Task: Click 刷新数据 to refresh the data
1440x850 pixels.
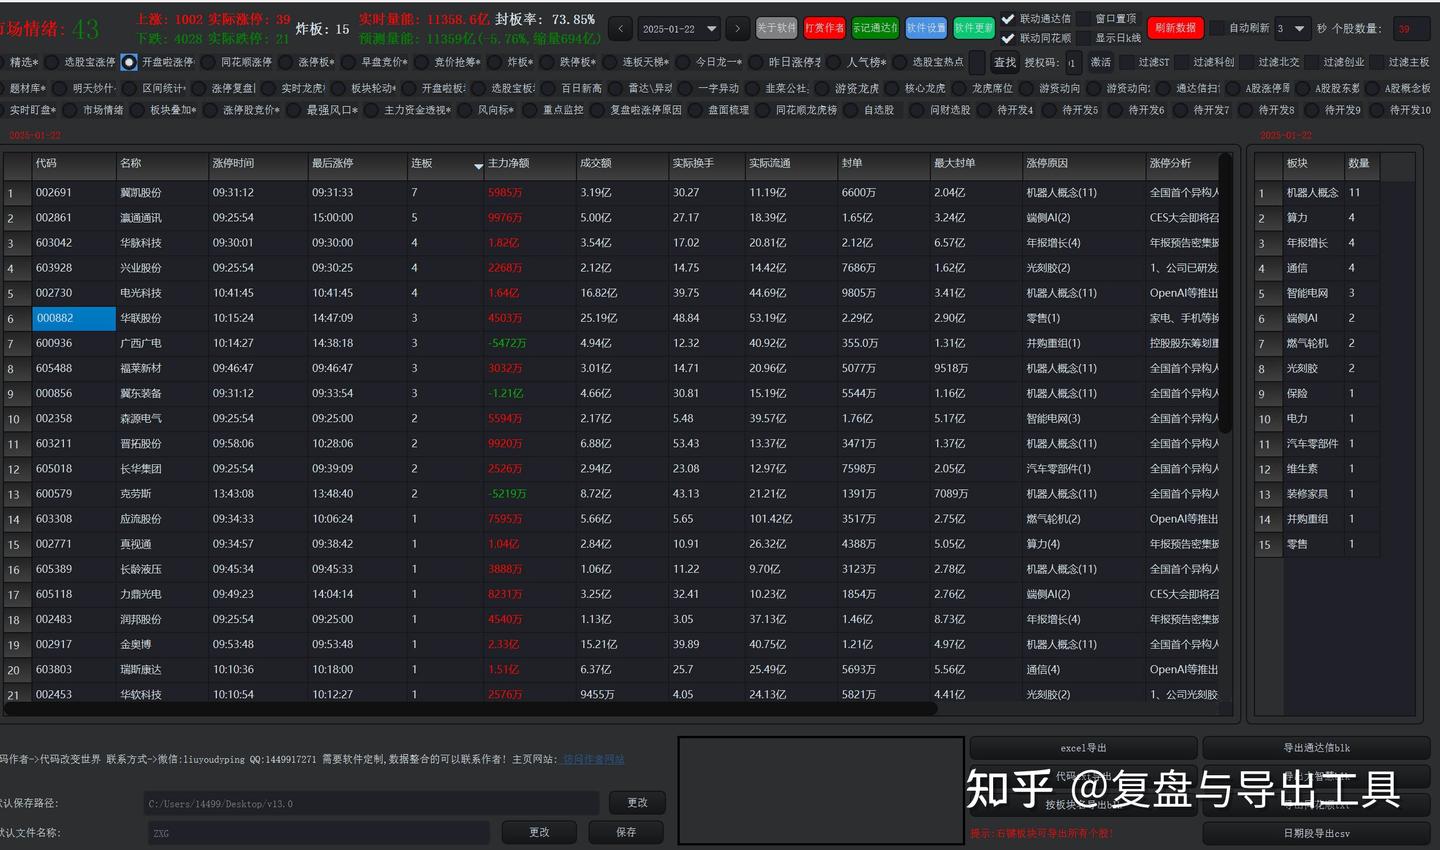Action: (x=1175, y=28)
